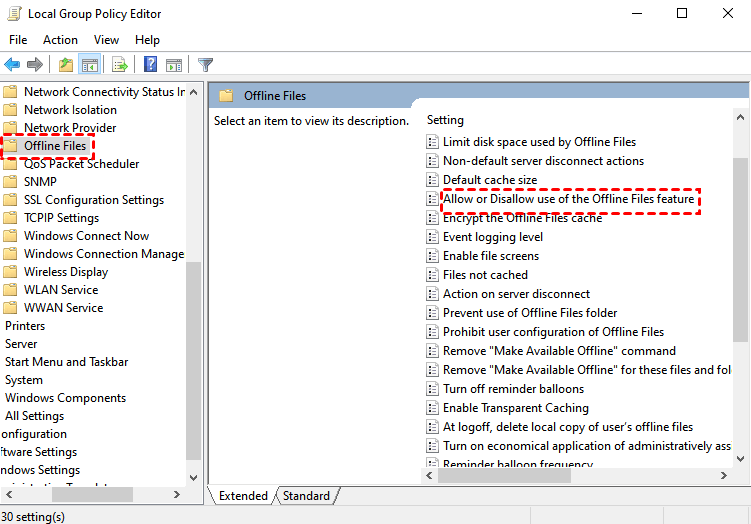The height and width of the screenshot is (524, 751).
Task: Toggle Show/Hide Console Tree toolbar icon
Action: [90, 65]
